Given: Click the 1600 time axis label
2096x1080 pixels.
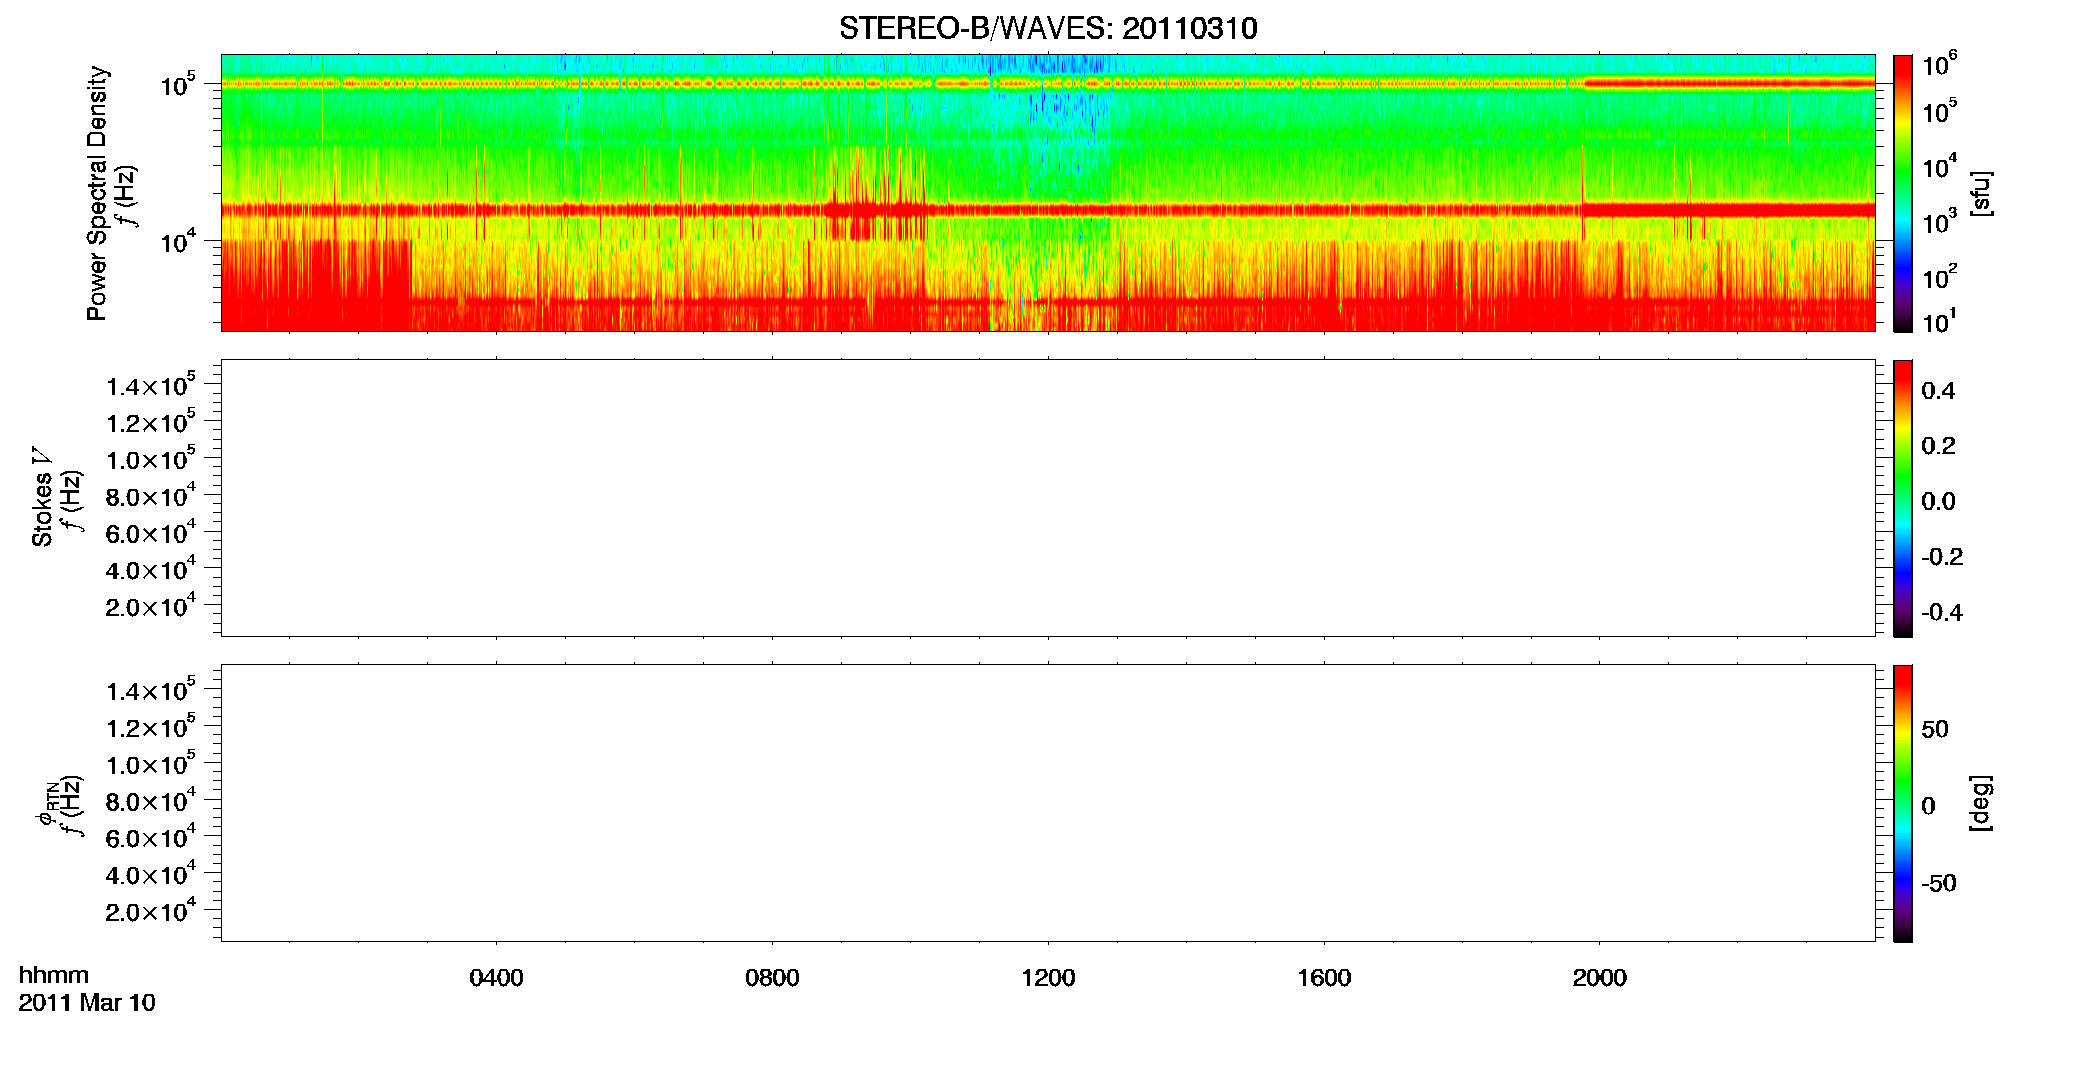Looking at the screenshot, I should point(1324,978).
